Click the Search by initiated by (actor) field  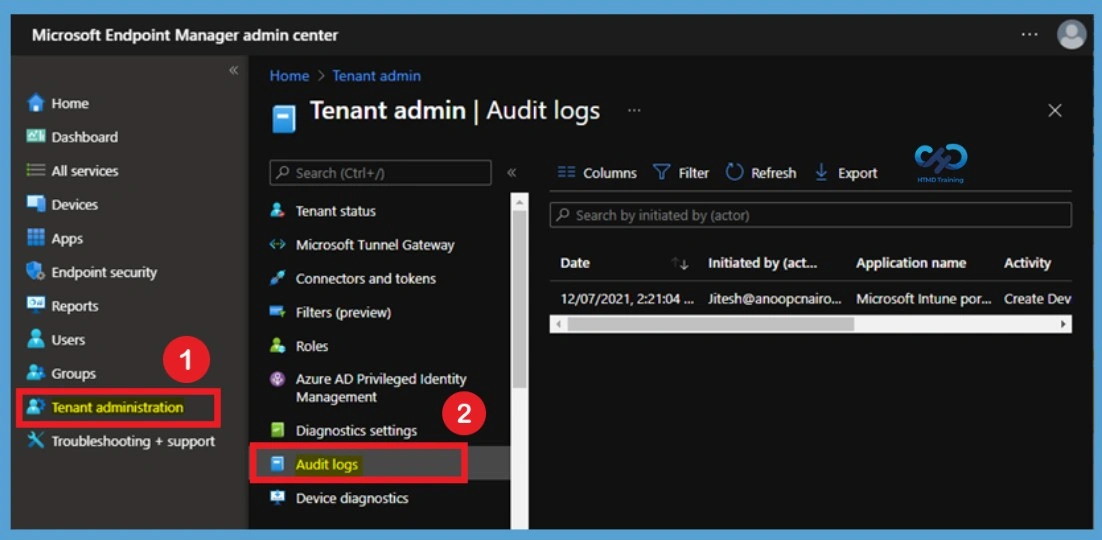point(810,215)
